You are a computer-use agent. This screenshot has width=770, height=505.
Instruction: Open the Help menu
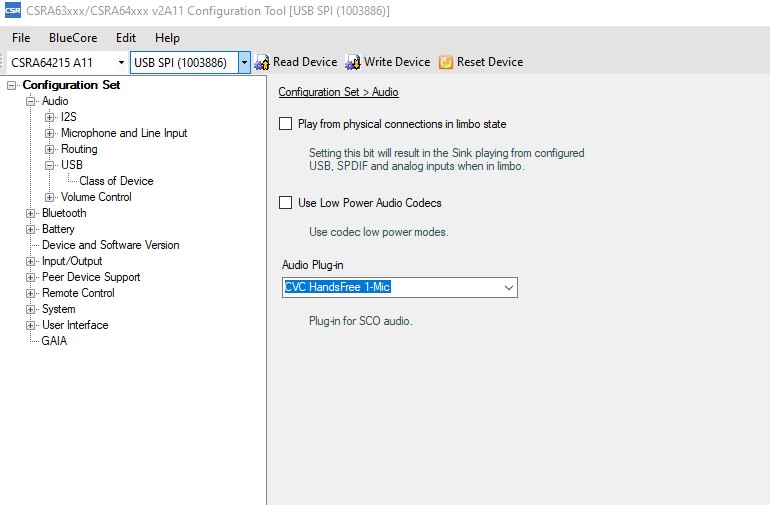(x=168, y=38)
